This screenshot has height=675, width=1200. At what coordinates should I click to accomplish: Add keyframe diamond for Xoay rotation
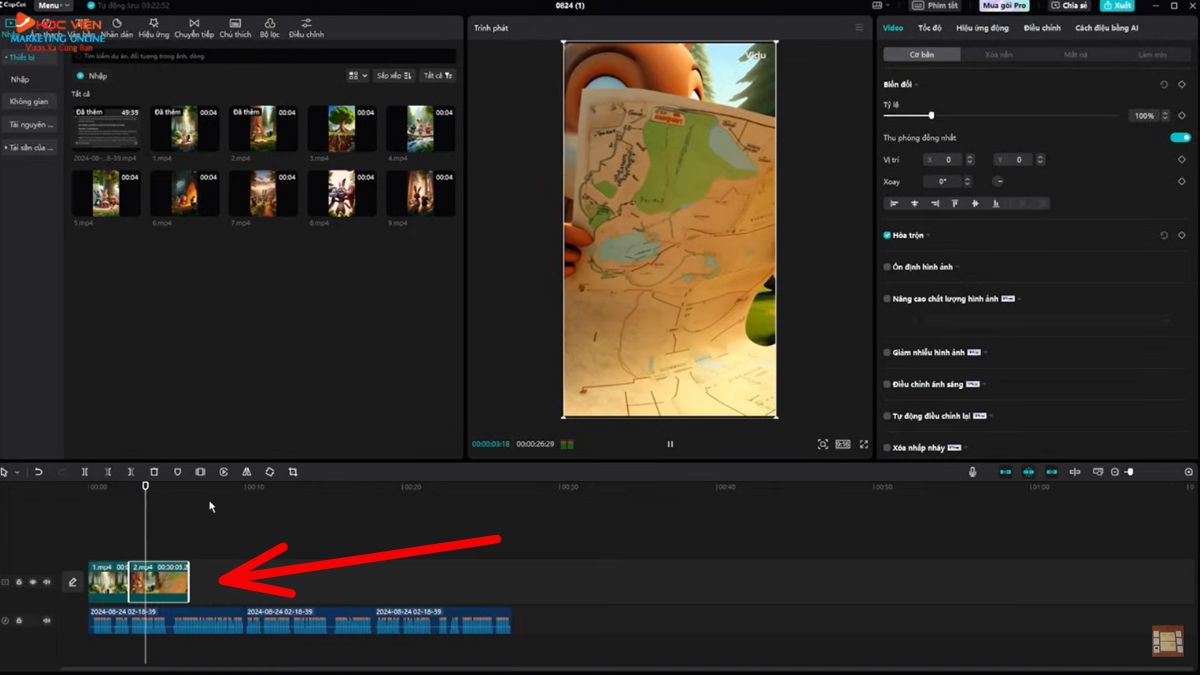coord(1182,181)
